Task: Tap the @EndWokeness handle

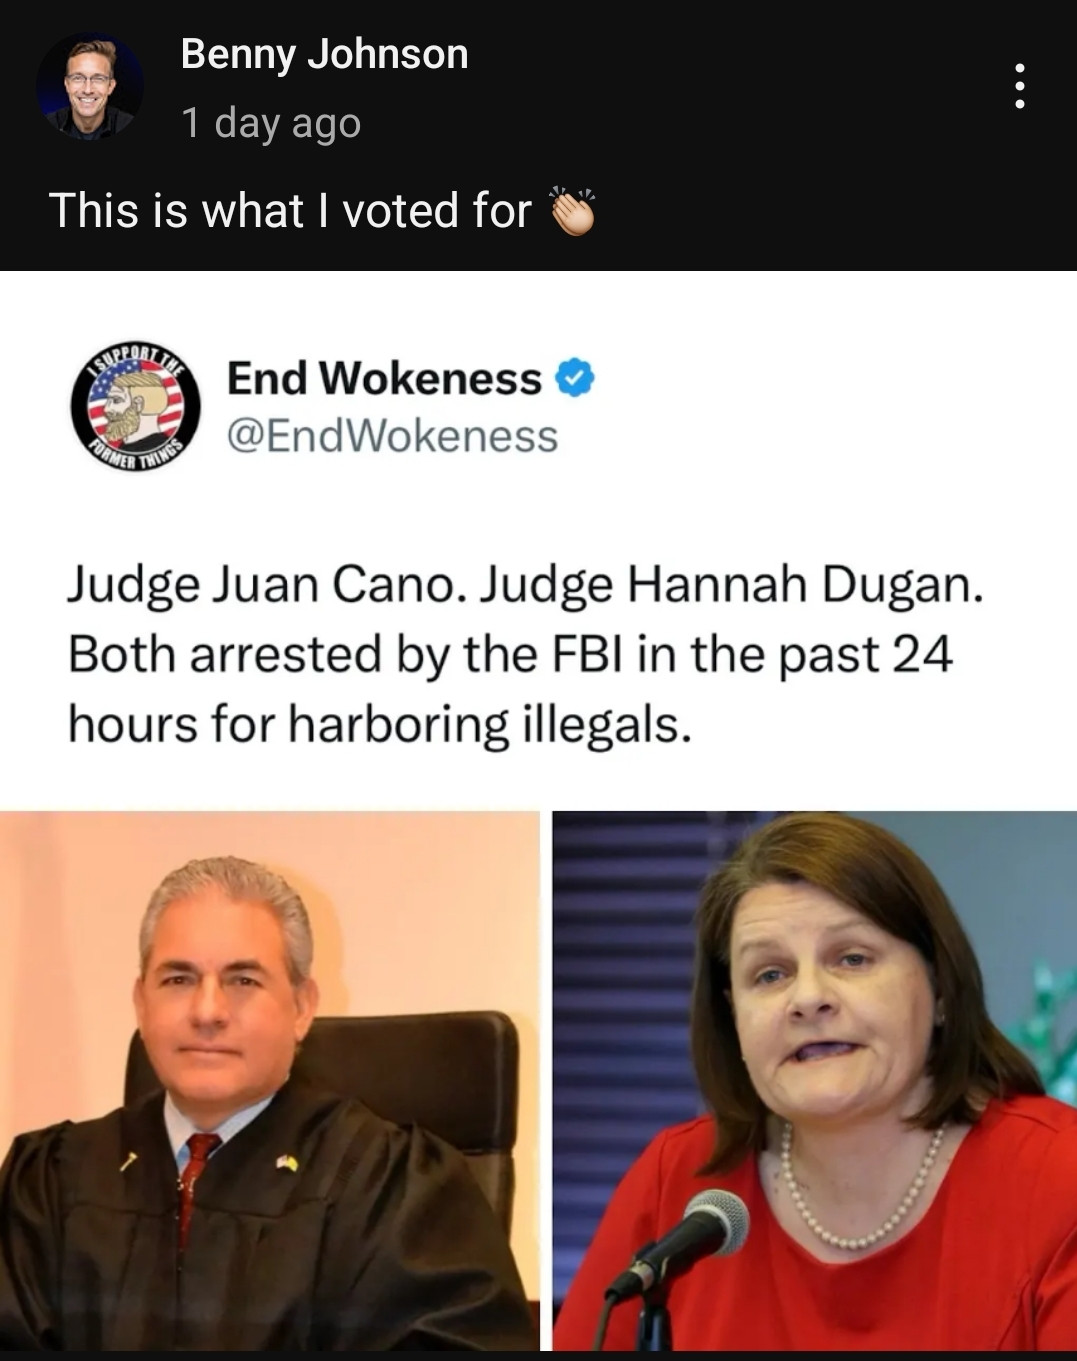Action: coord(392,436)
